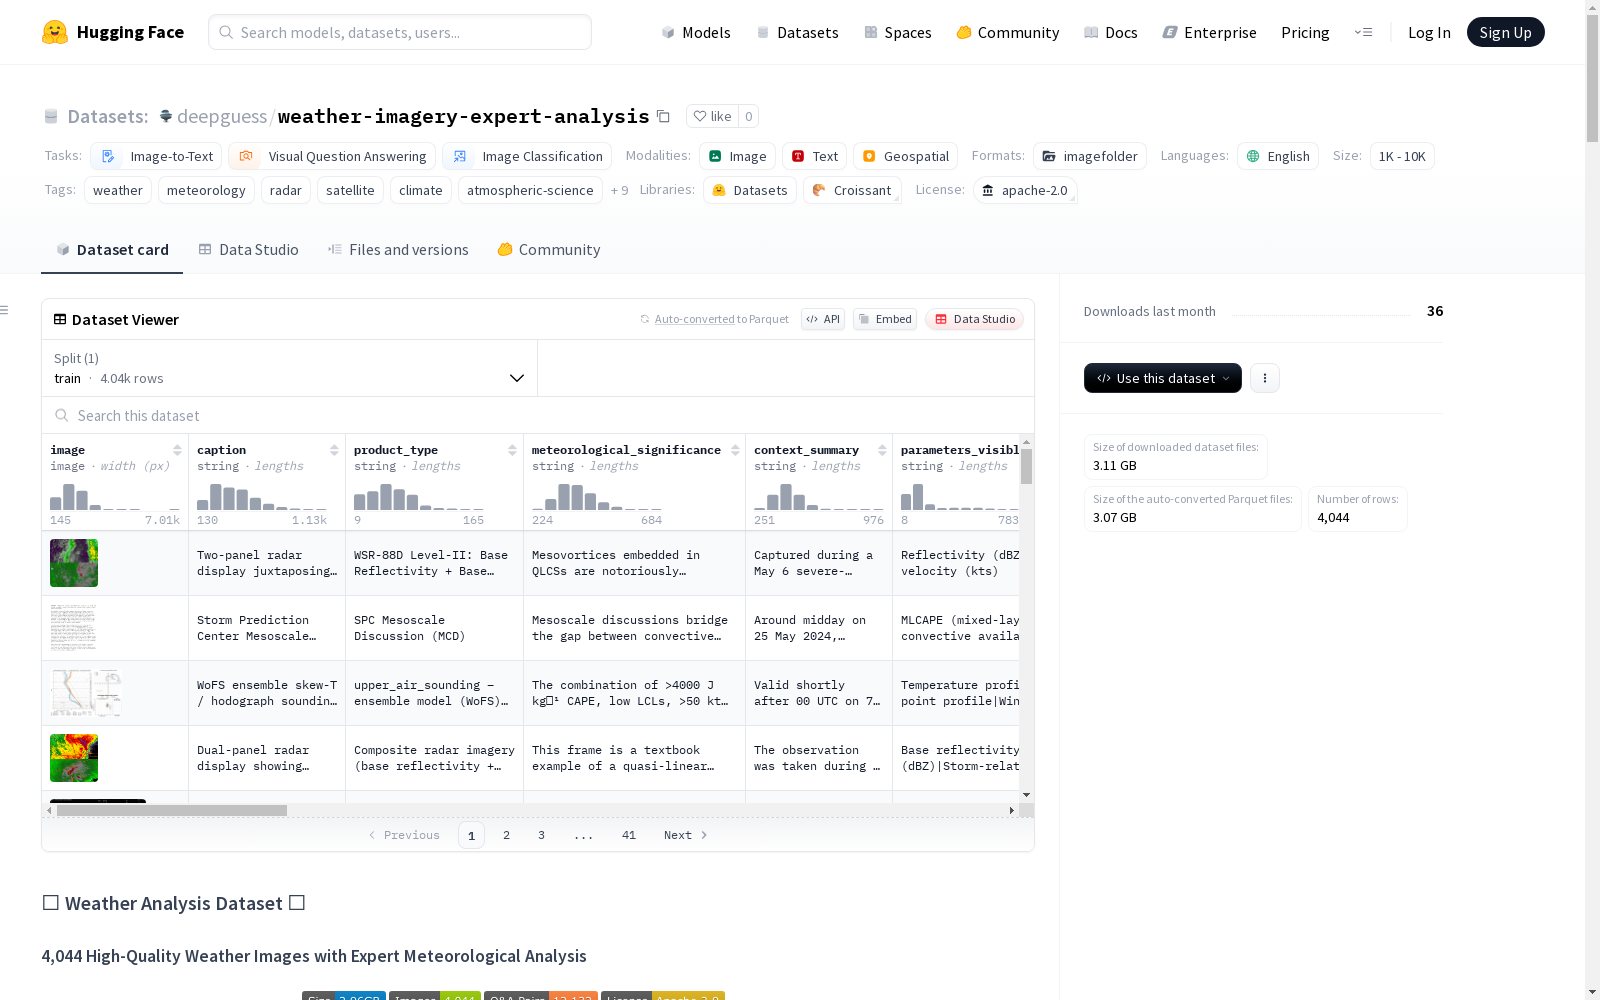
Task: Click the weather tag
Action: 118,190
